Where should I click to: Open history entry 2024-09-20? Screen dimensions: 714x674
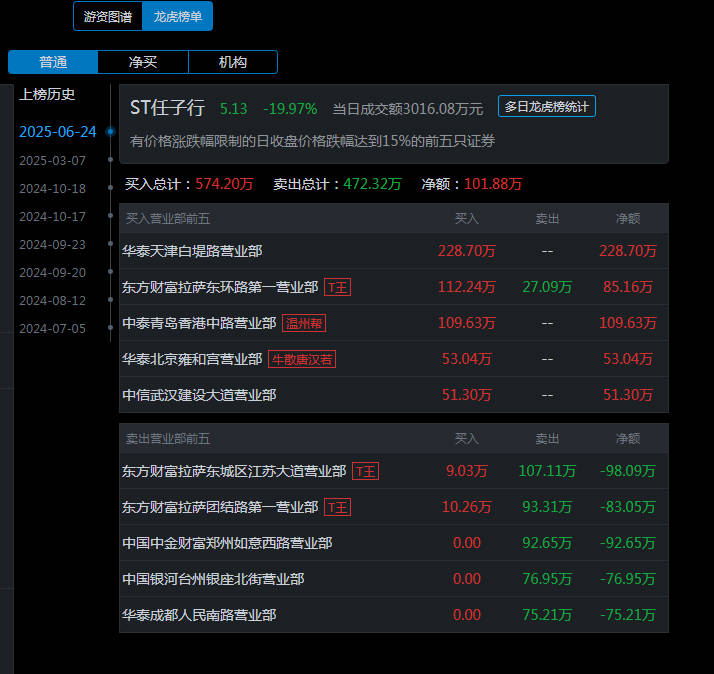click(52, 272)
